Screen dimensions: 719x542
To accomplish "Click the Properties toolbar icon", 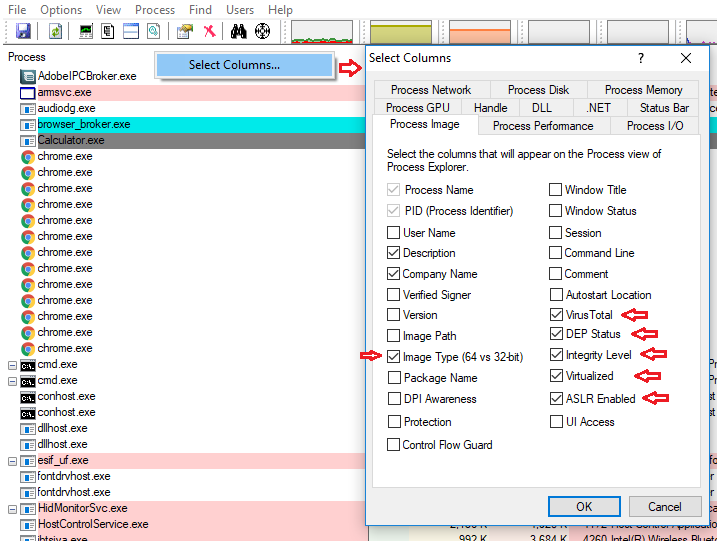I will pyautogui.click(x=184, y=31).
